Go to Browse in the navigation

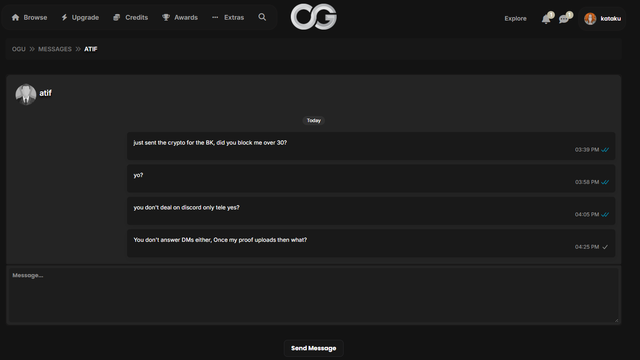29,18
